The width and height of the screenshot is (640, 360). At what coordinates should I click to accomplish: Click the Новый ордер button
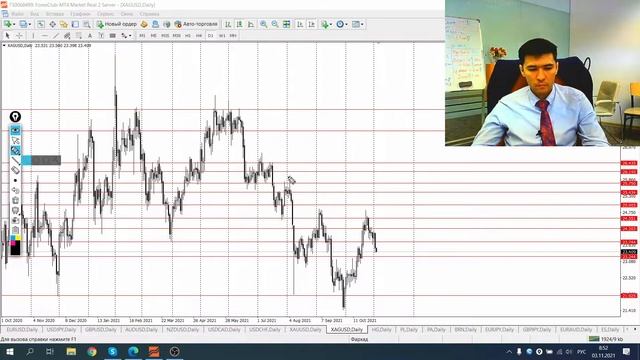click(x=116, y=24)
